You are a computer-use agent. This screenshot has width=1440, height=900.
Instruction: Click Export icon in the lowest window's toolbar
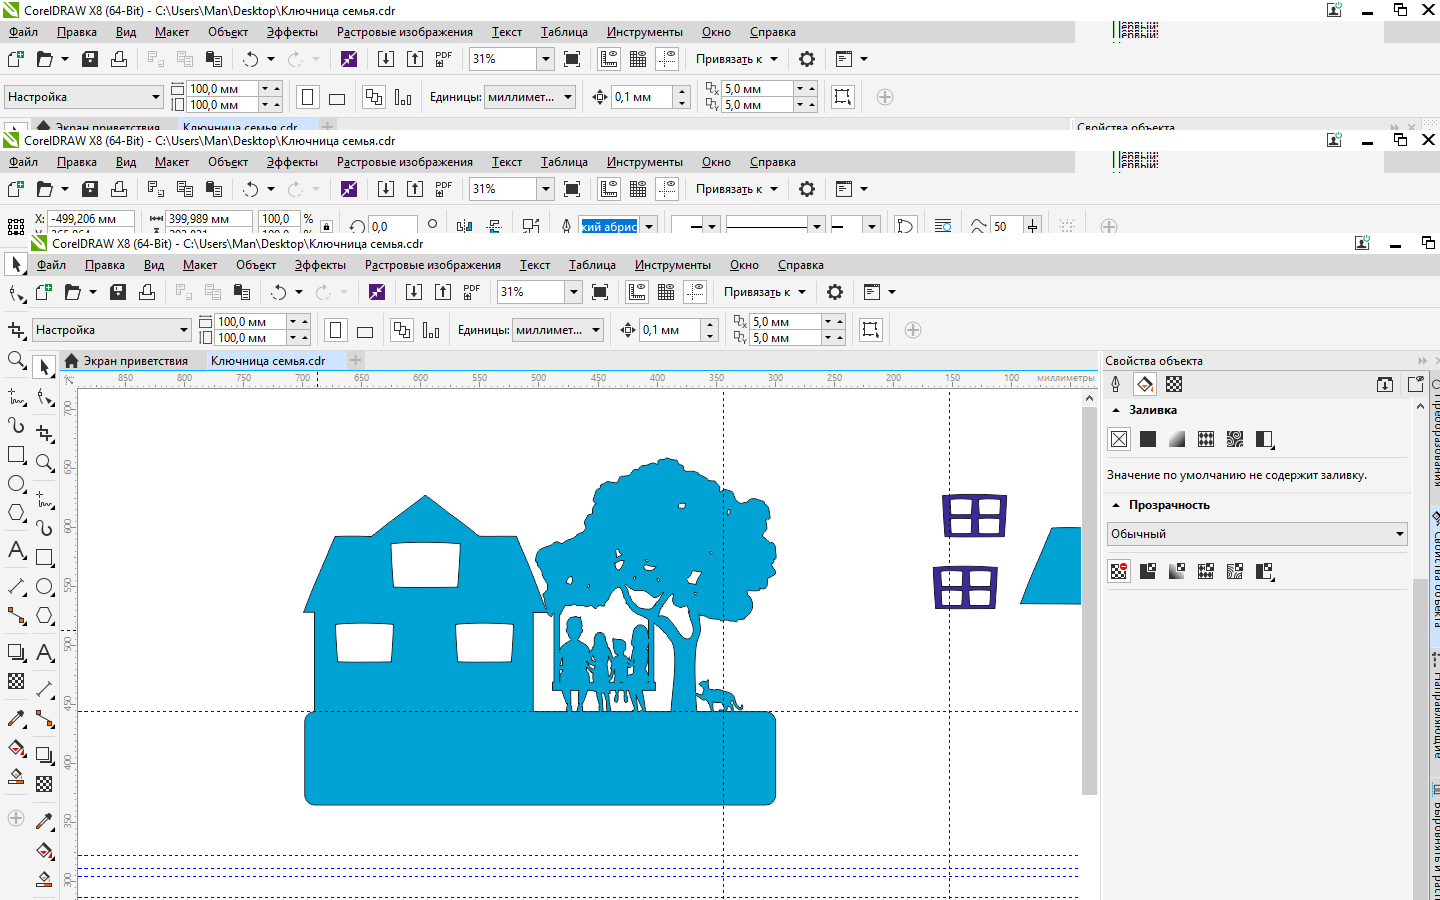[x=443, y=292]
